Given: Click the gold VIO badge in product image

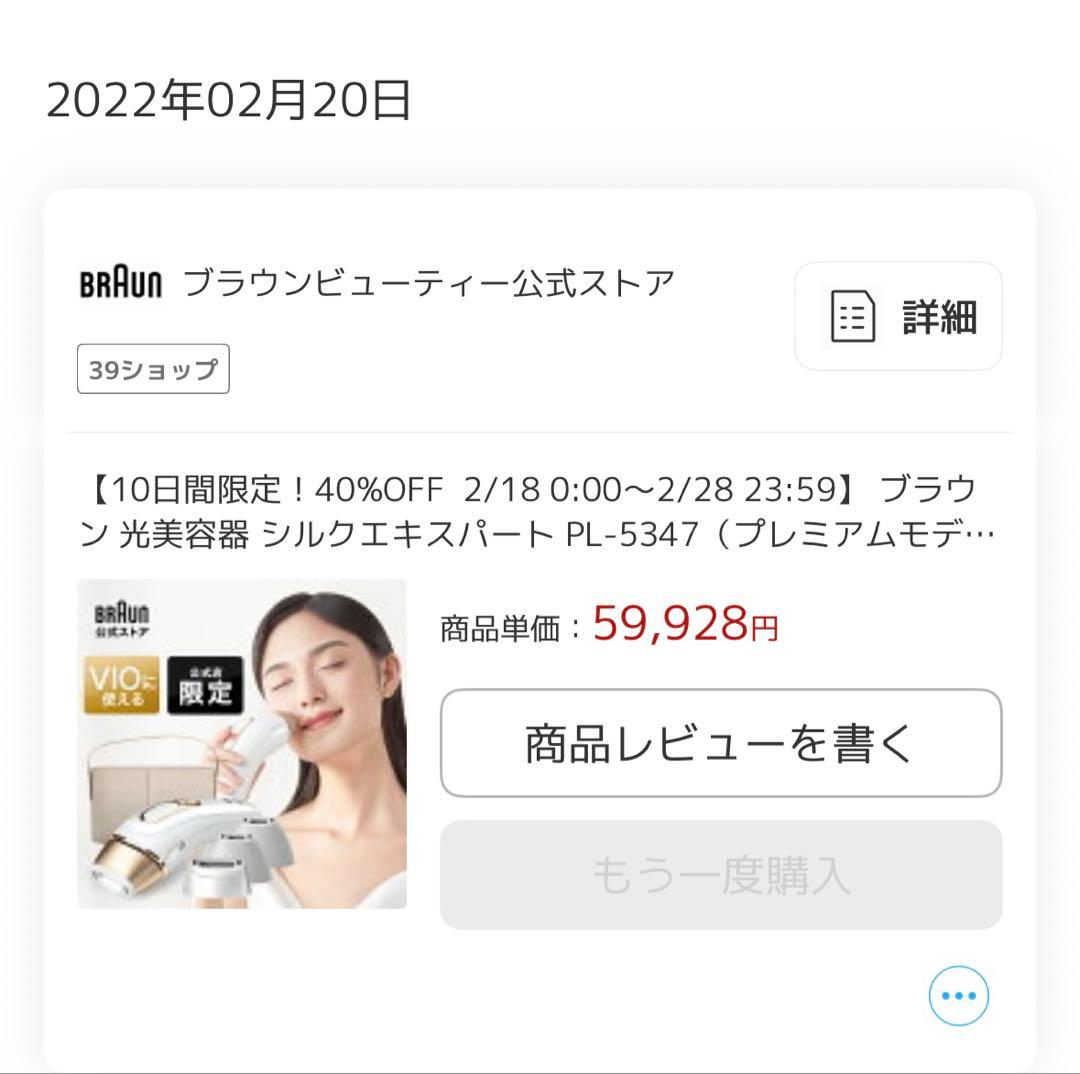Looking at the screenshot, I should pos(121,684).
